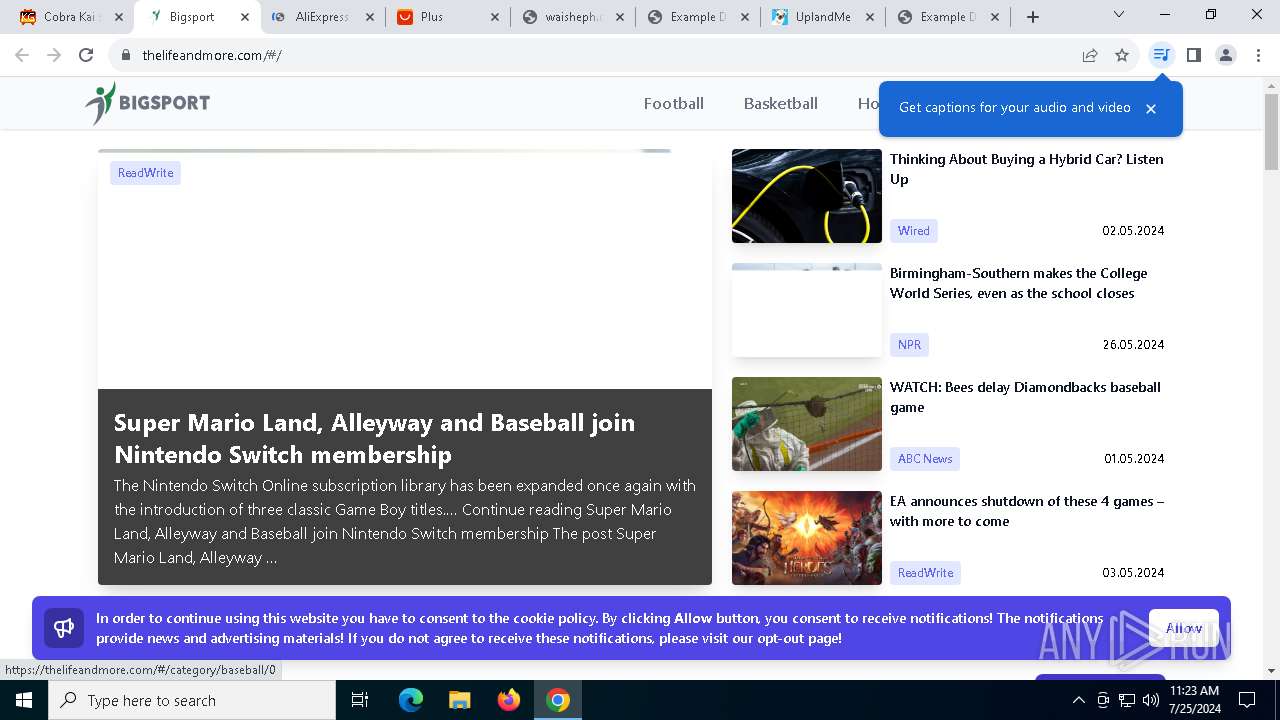
Task: Open Birmingham-Southern College World Series article
Action: point(1019,283)
